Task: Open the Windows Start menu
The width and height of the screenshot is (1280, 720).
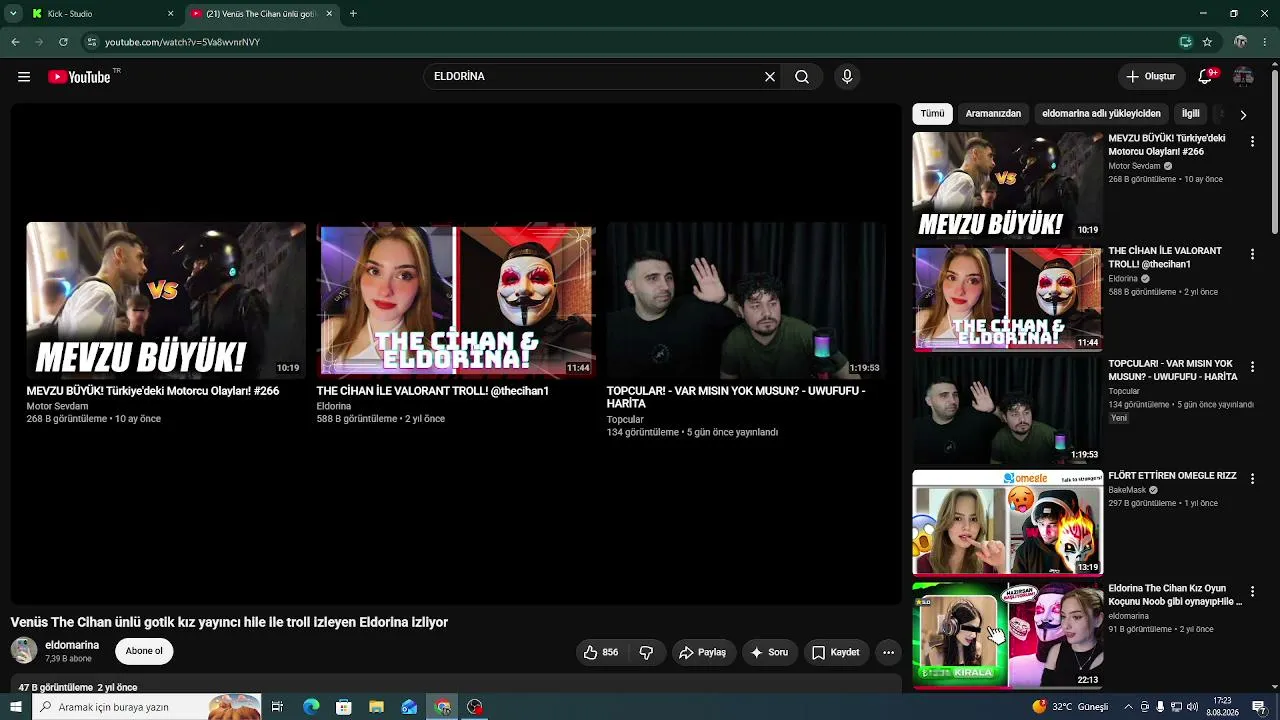Action: (15, 707)
